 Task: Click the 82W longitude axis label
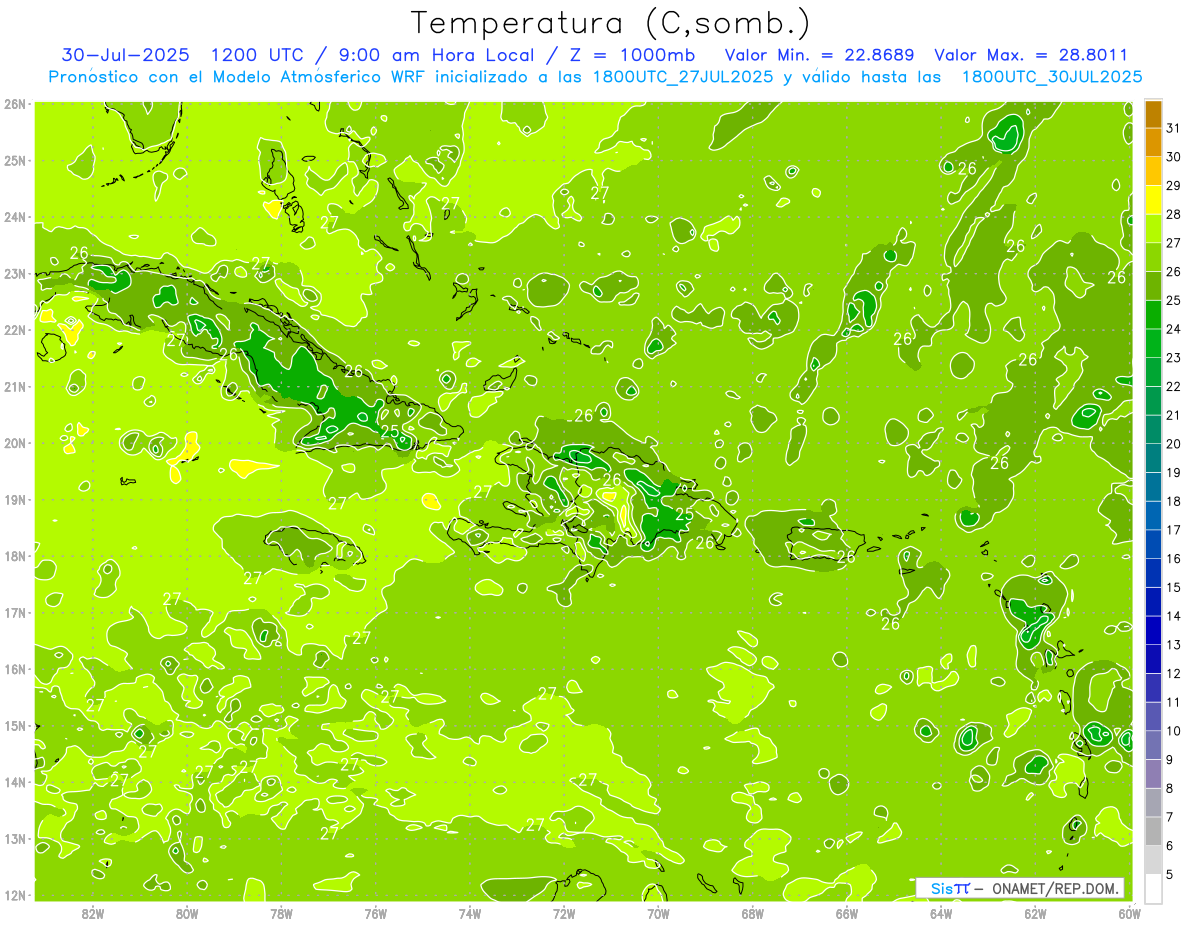(93, 912)
